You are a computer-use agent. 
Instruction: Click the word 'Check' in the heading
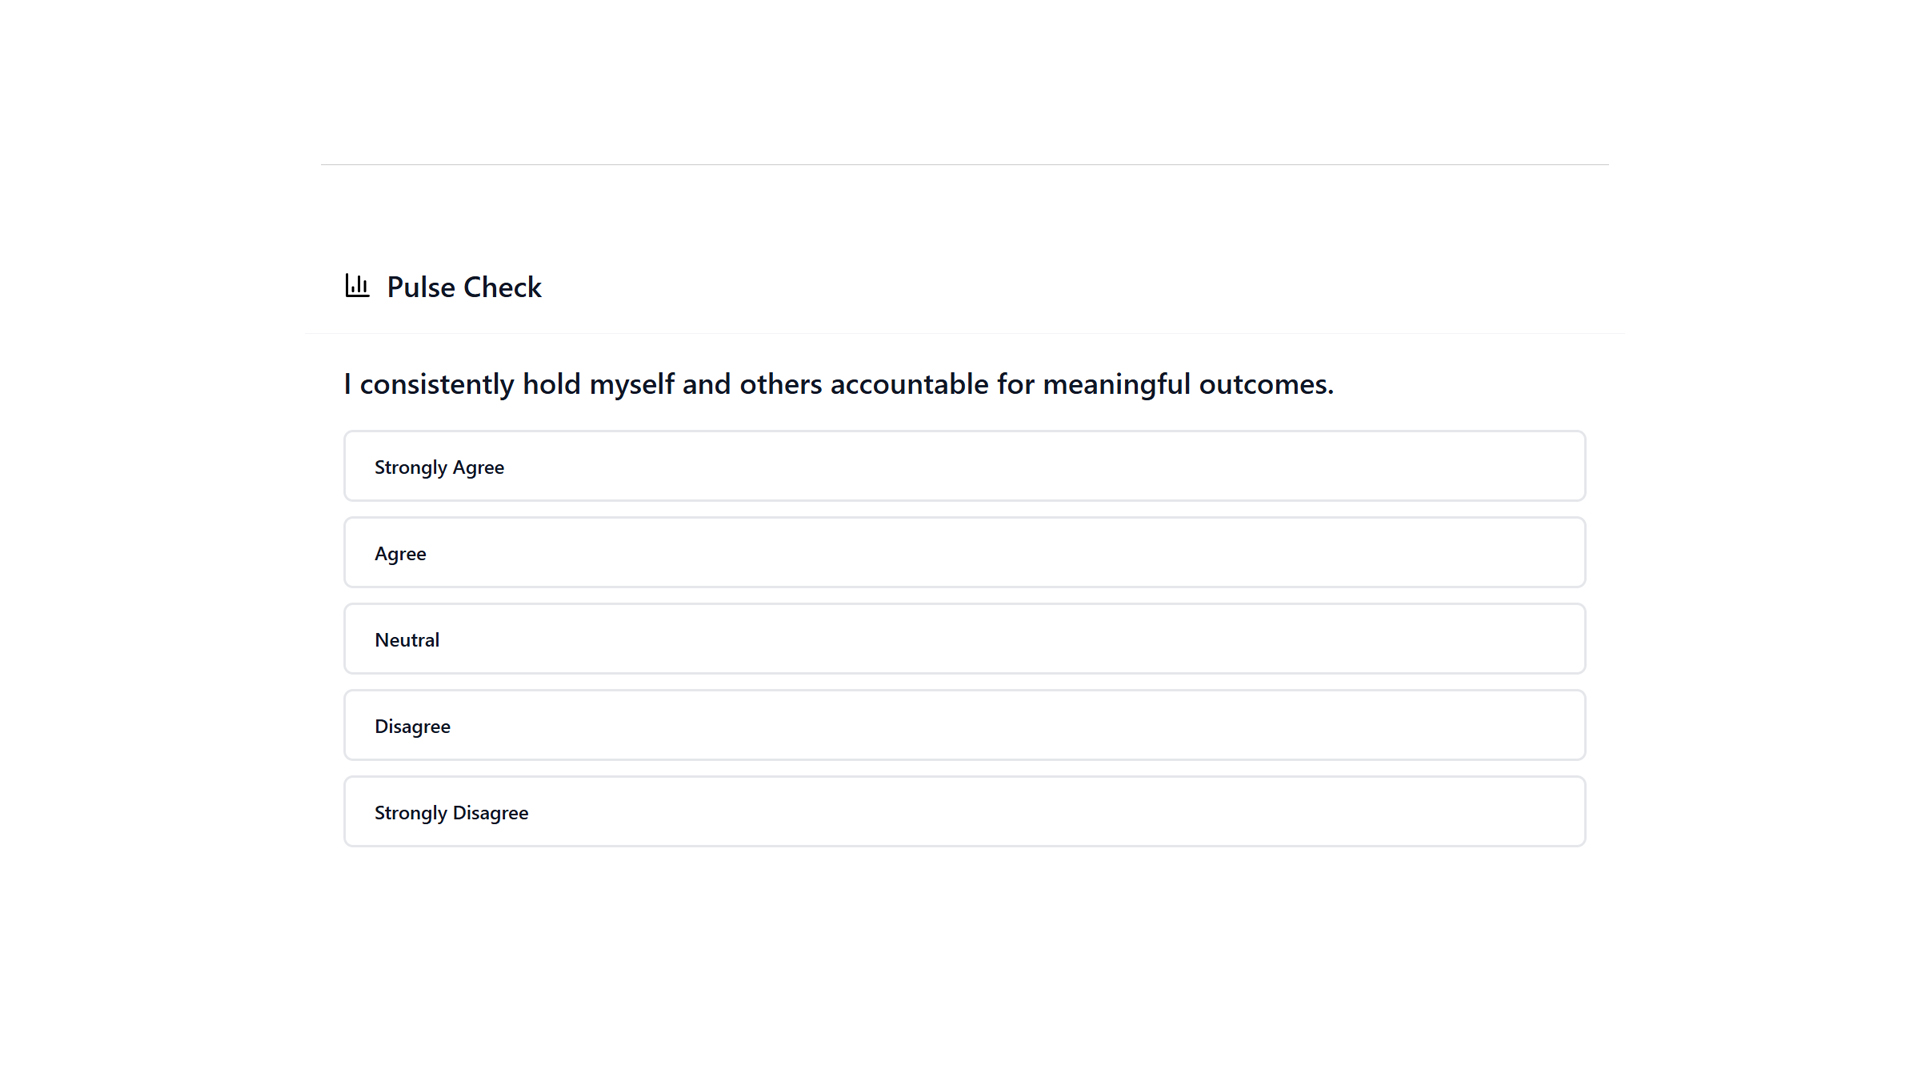[503, 287]
